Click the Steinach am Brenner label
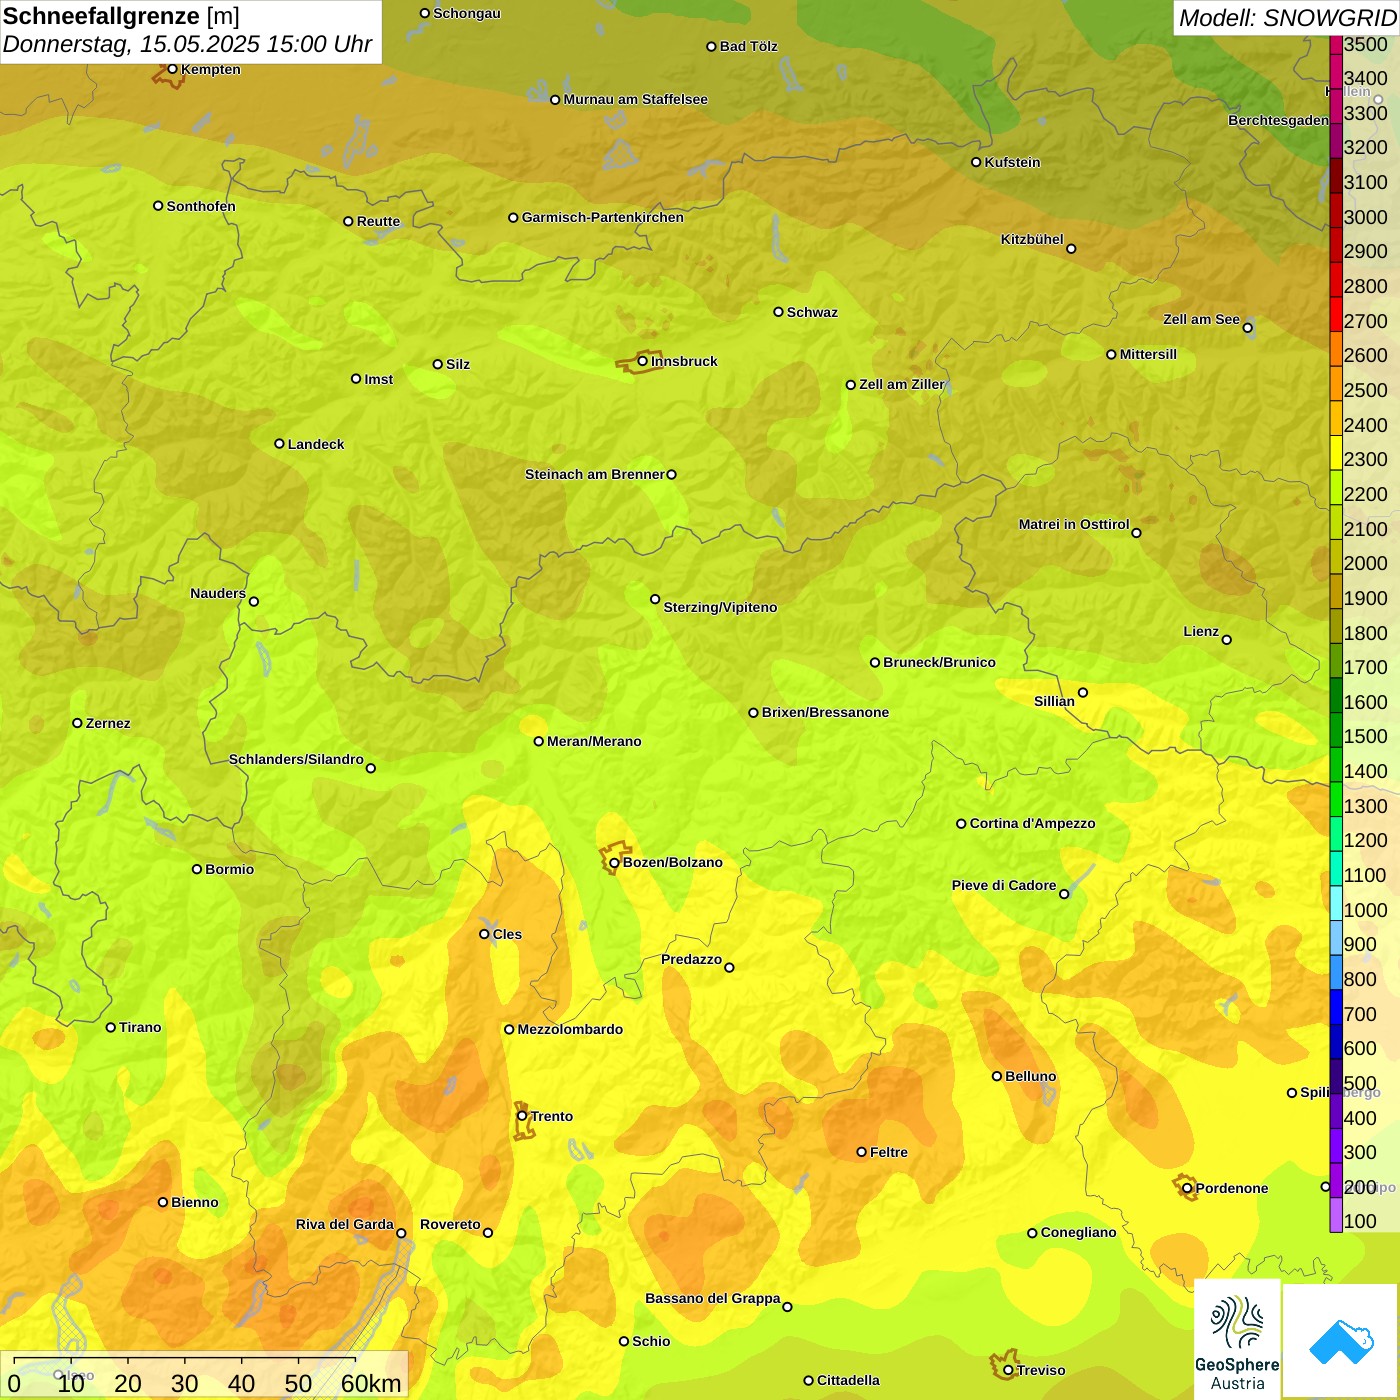Viewport: 1400px width, 1400px height. [595, 474]
